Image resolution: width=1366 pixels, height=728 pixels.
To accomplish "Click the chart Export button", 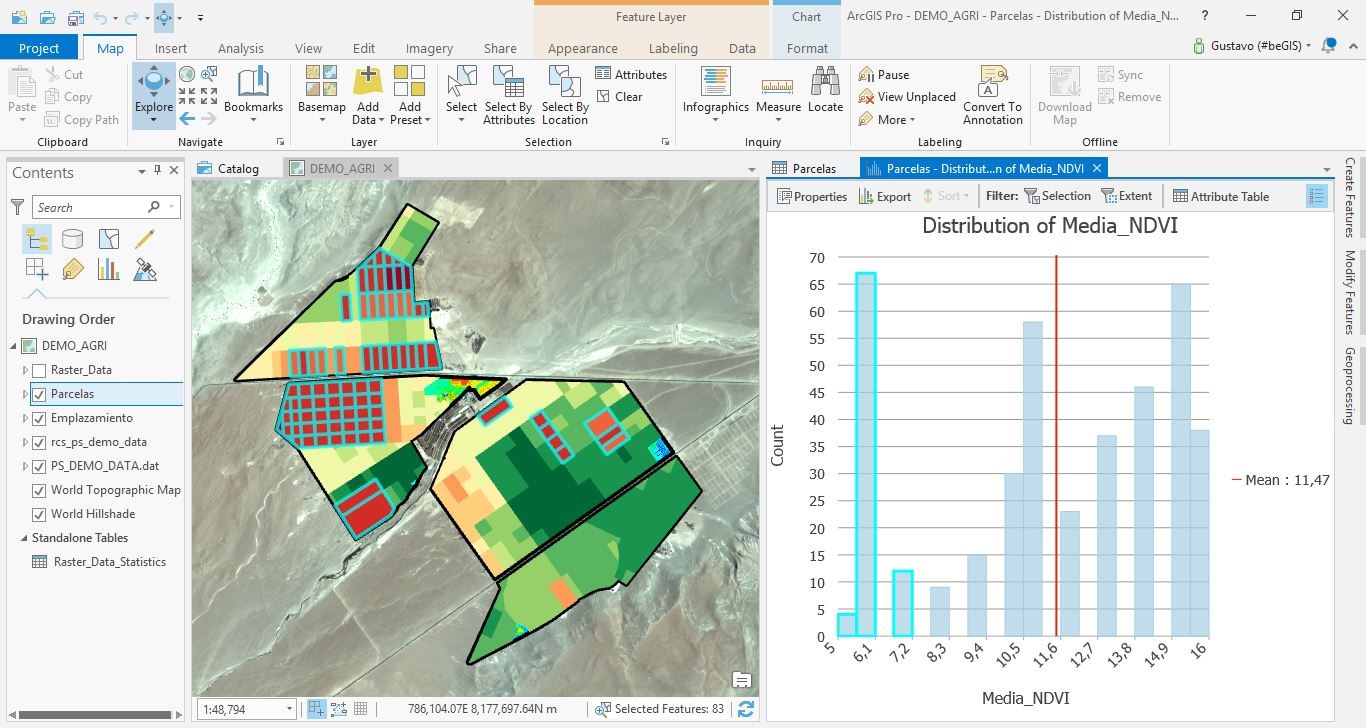I will [x=884, y=197].
